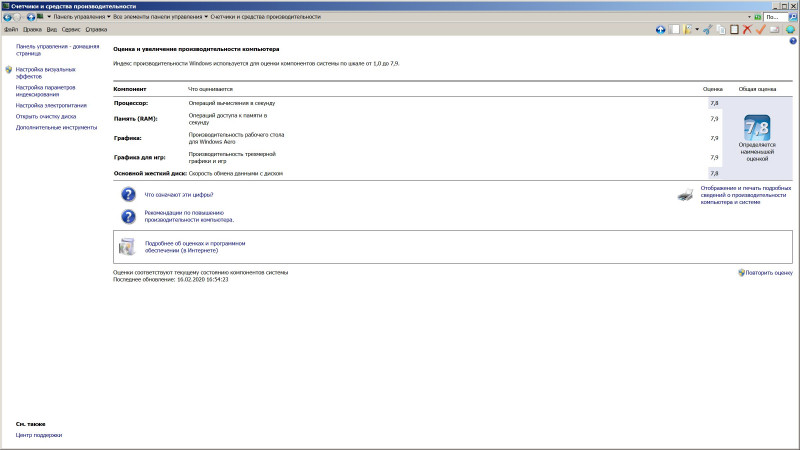The image size is (800, 450).
Task: Click the shield icon by 'Настройка визуальных эффектов'
Action: point(9,69)
